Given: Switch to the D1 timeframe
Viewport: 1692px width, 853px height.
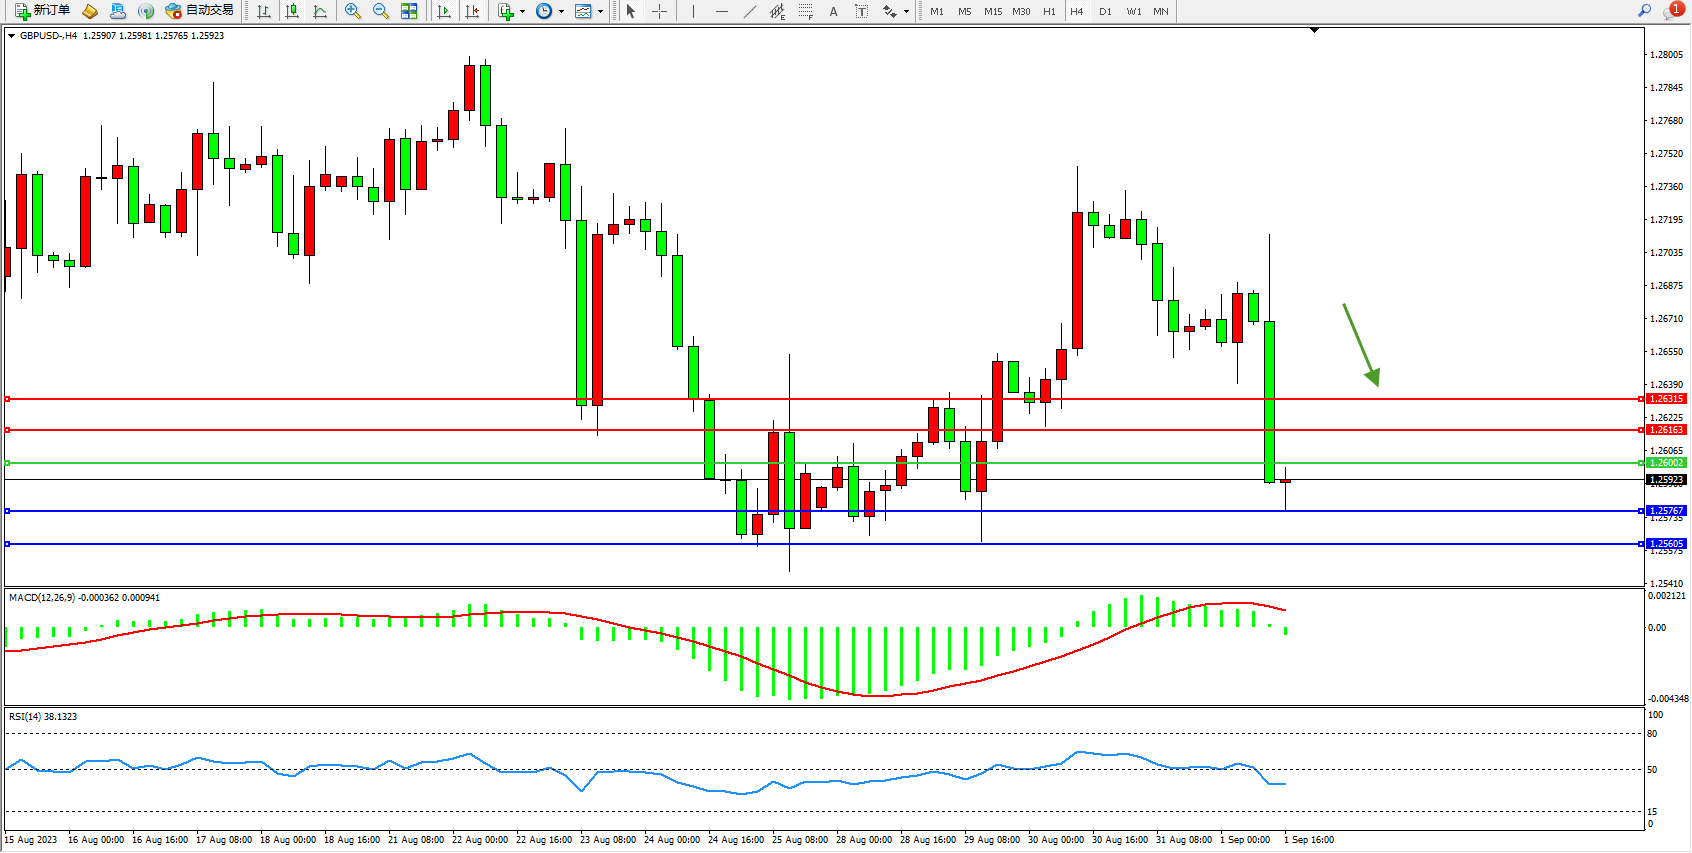Looking at the screenshot, I should point(1105,11).
